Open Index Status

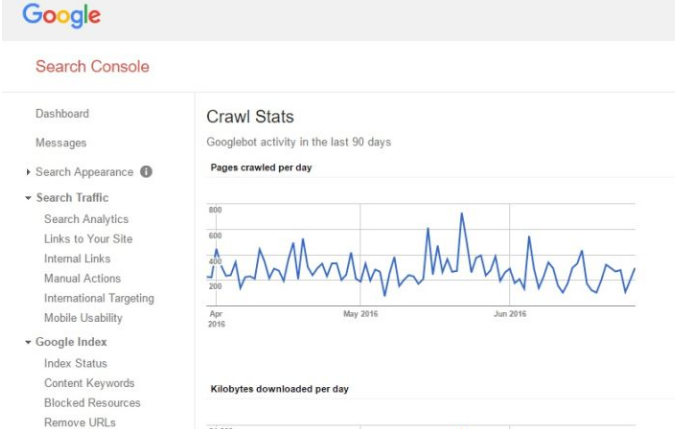tap(76, 363)
